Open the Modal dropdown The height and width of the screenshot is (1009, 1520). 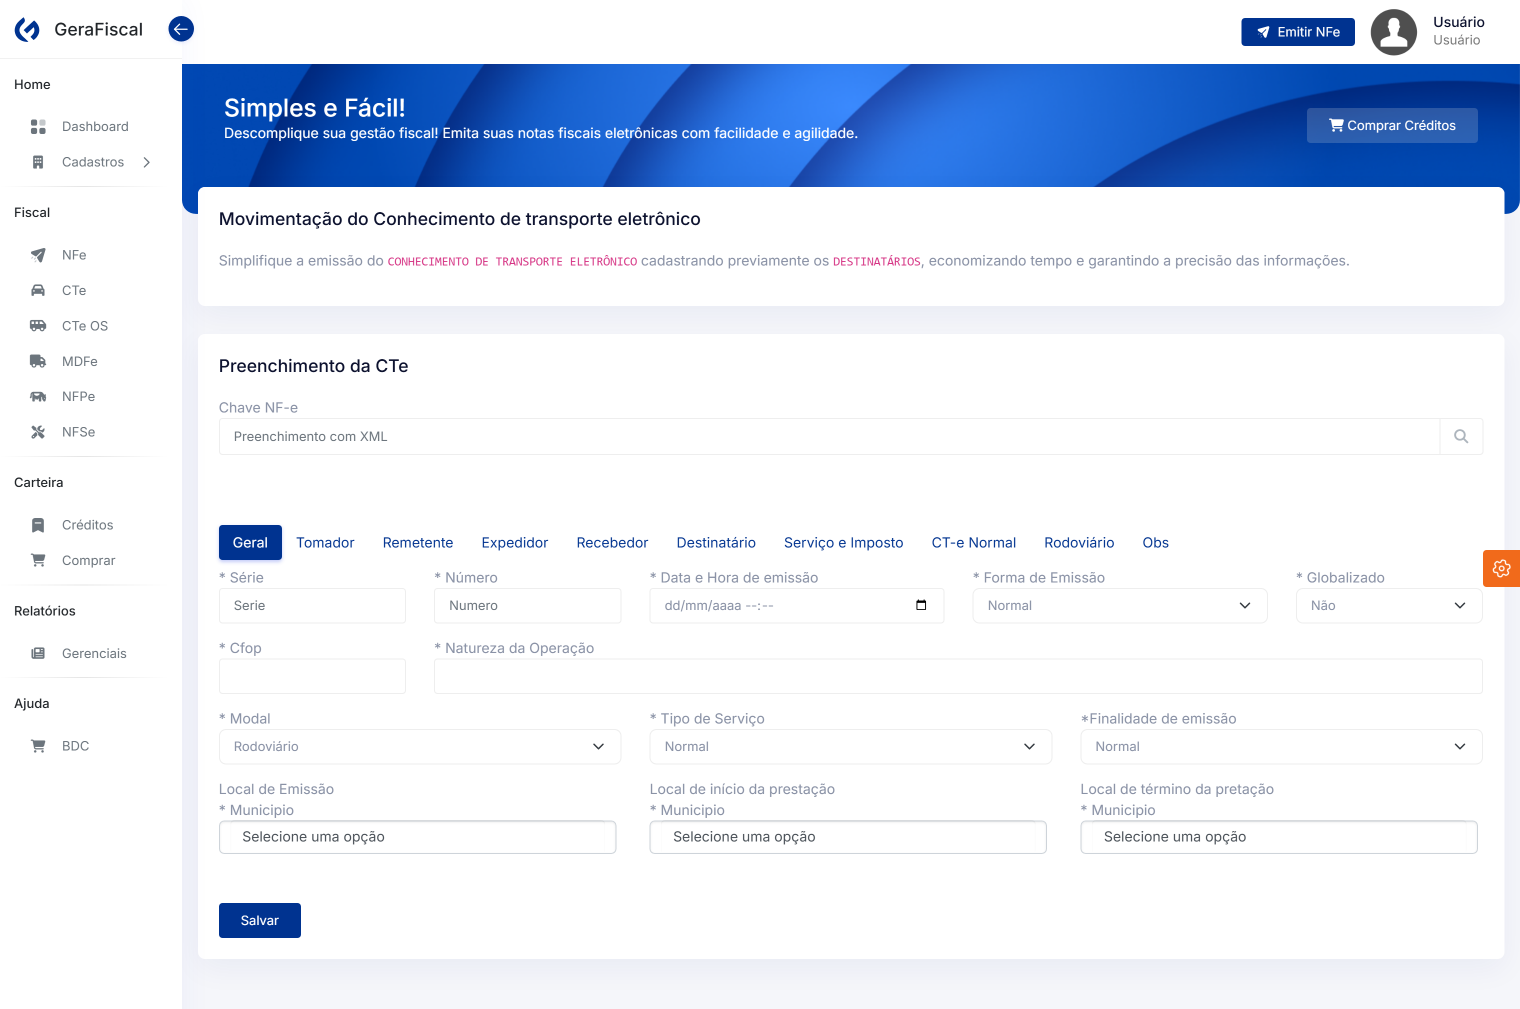click(420, 747)
